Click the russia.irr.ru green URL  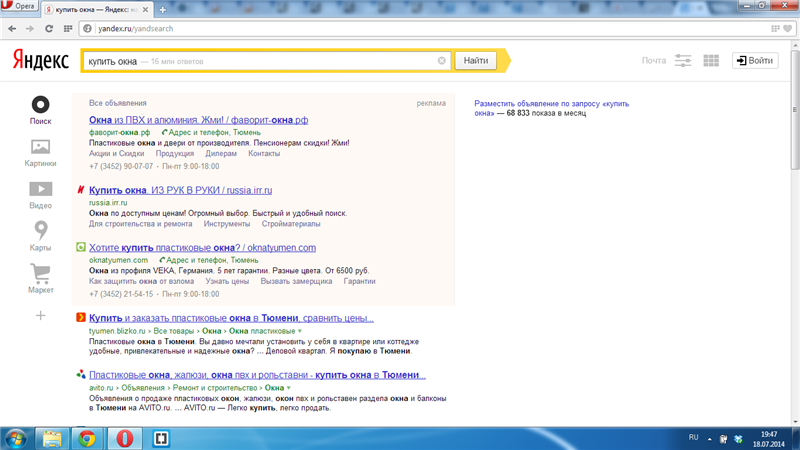(108, 203)
